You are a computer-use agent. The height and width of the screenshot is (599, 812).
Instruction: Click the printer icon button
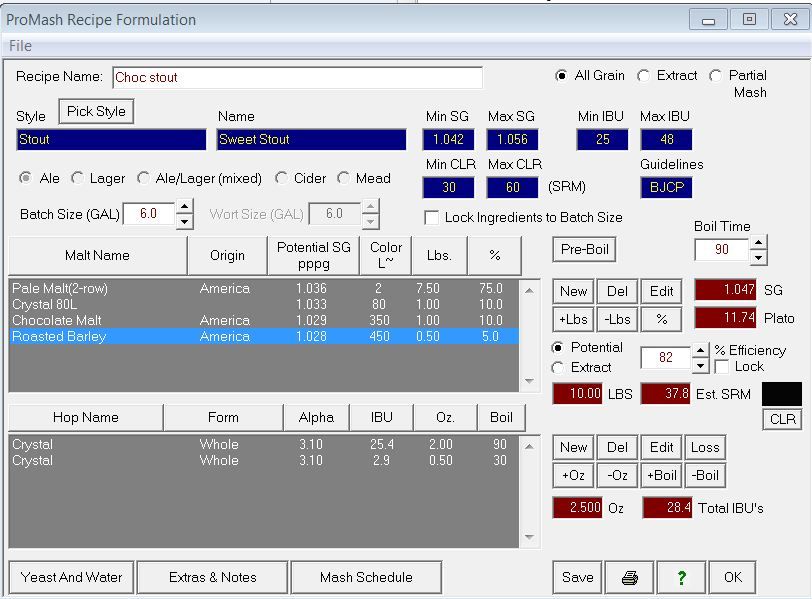click(629, 577)
